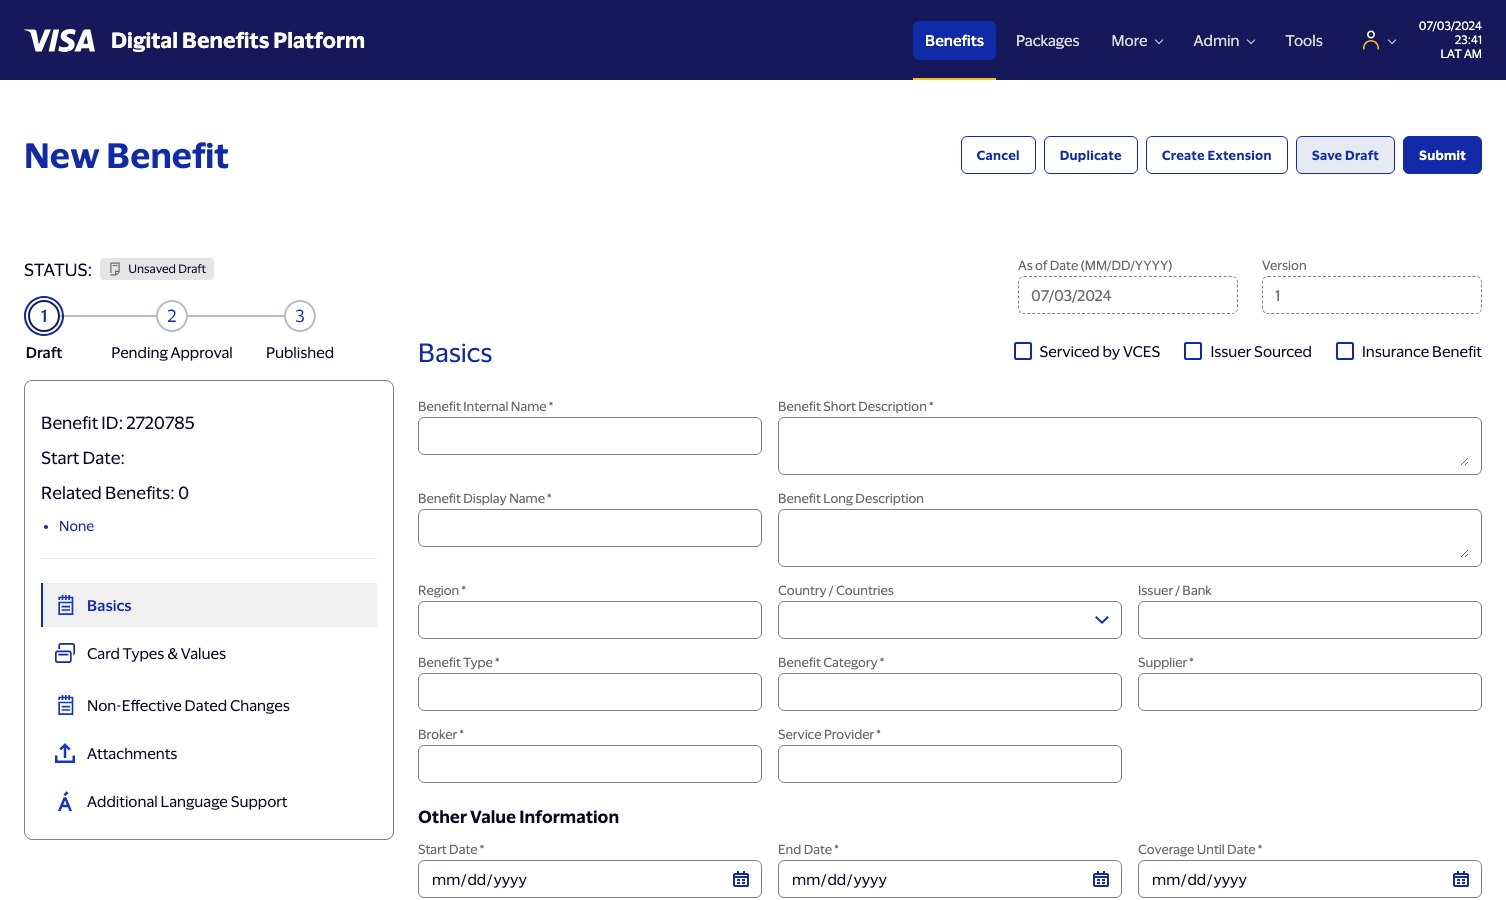Click the New Benefit page heading
This screenshot has width=1506, height=900.
[127, 156]
